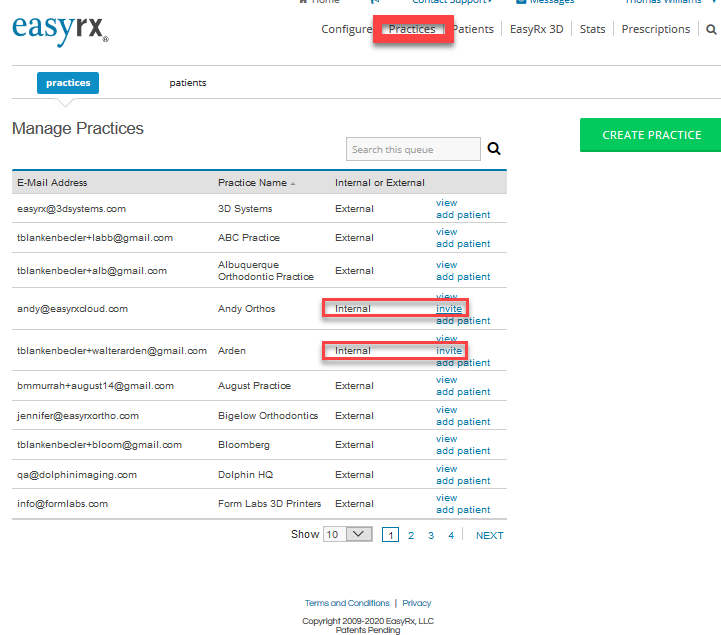View Albuquerque Orthodontic Practice

(x=446, y=265)
